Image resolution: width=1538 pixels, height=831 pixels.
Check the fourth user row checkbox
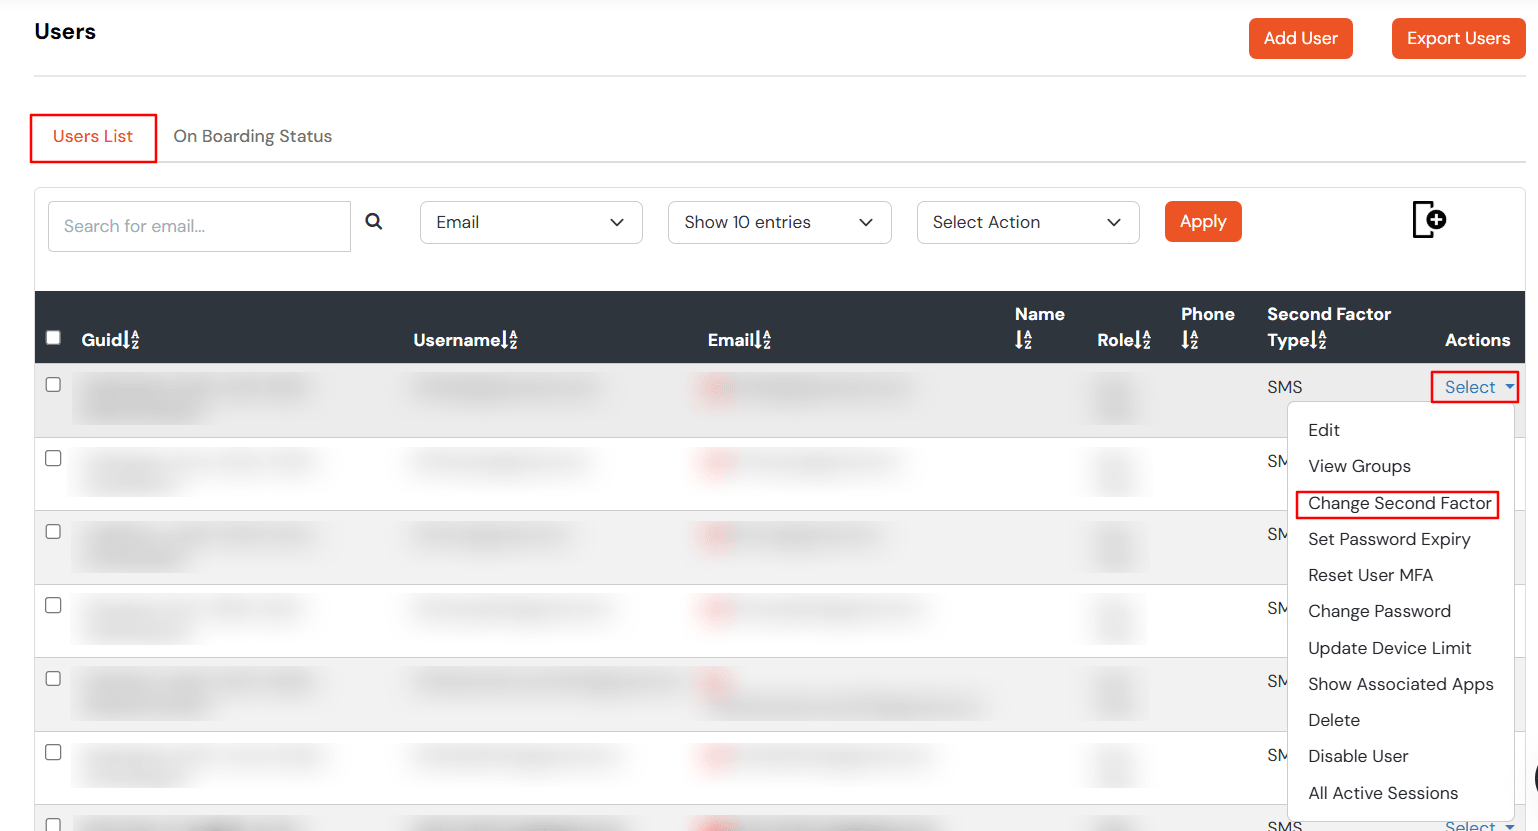(x=54, y=606)
